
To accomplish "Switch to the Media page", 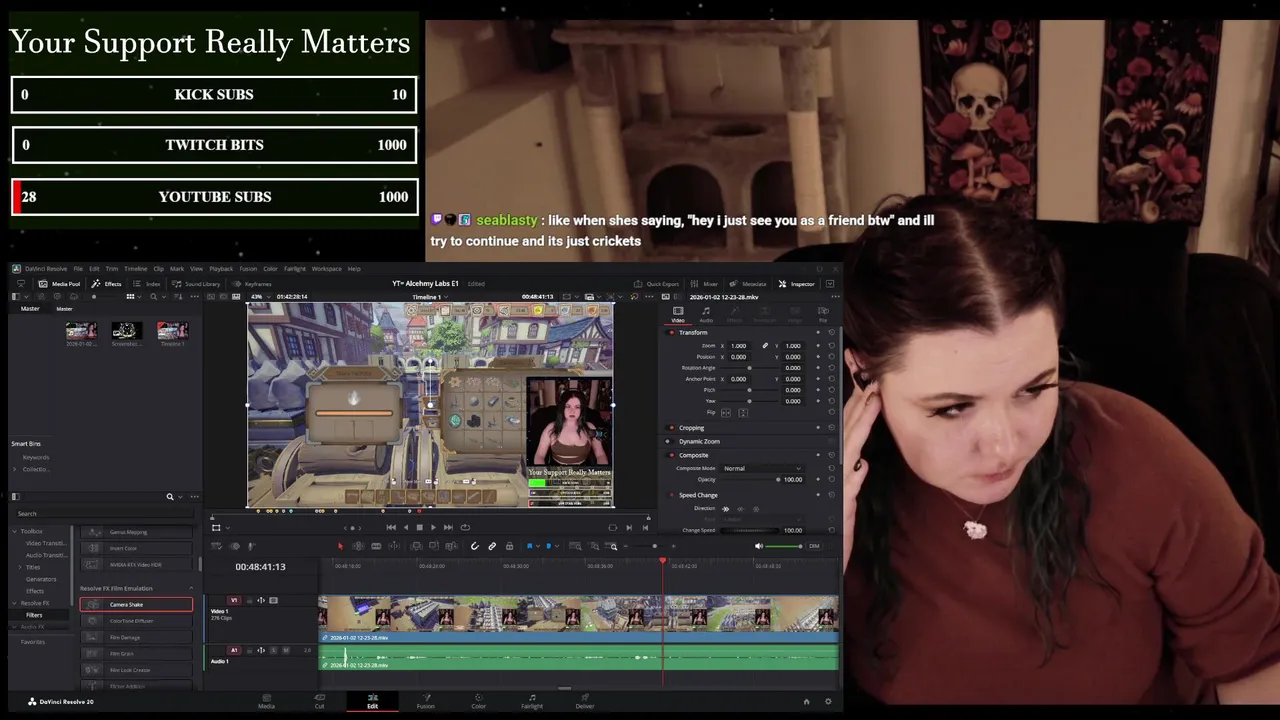I will 266,701.
